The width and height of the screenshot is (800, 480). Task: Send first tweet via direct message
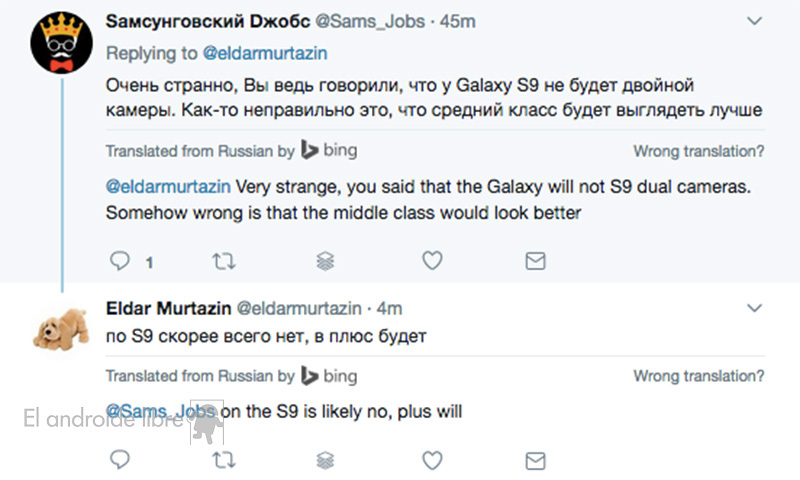pyautogui.click(x=536, y=262)
